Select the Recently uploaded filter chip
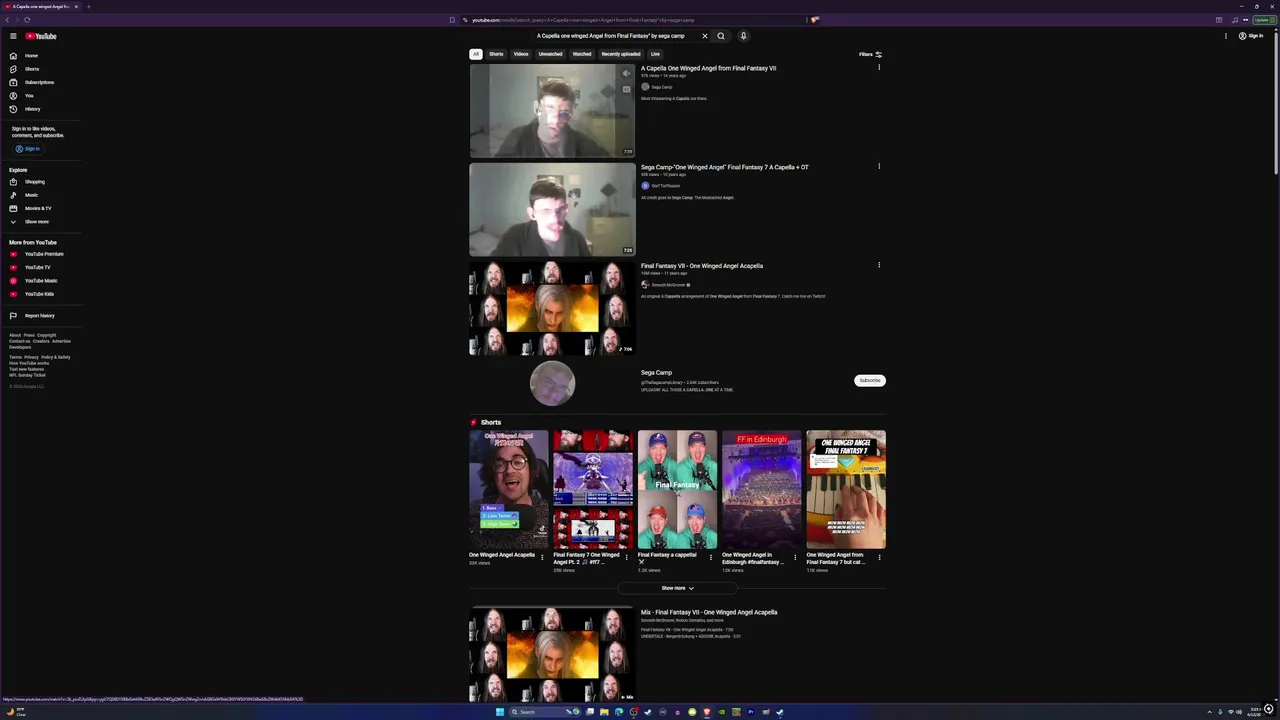The width and height of the screenshot is (1280, 720). coord(620,54)
